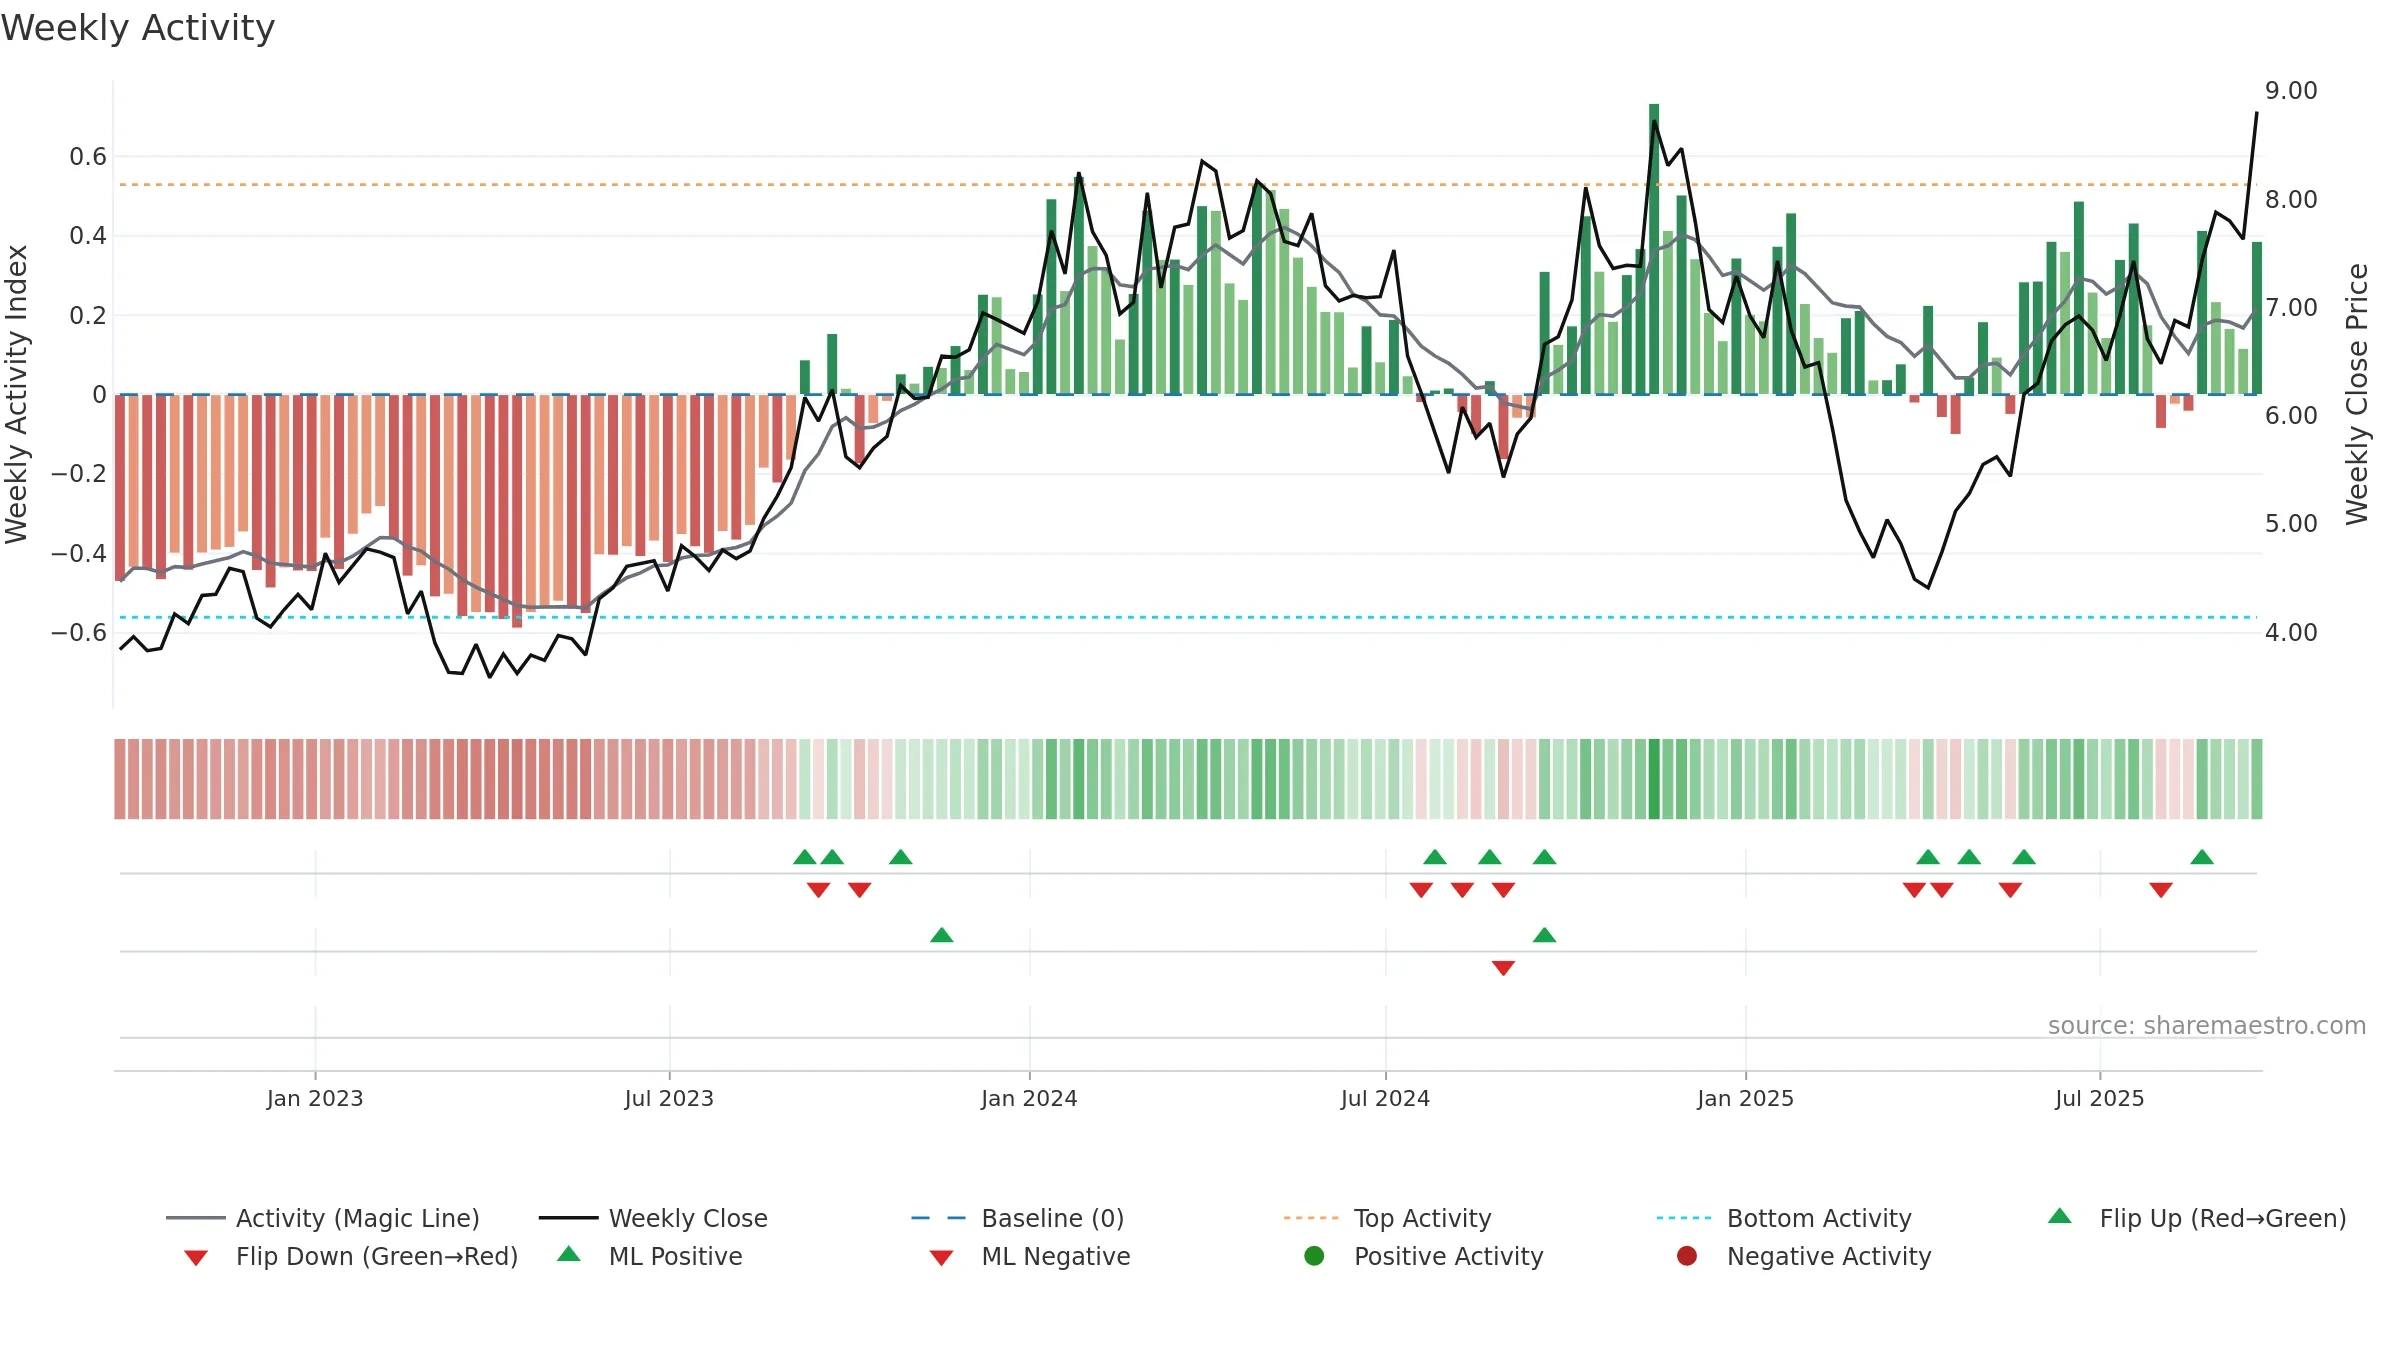The image size is (2400, 1350).
Task: Click the Weekly Activity Index axis title
Action: point(16,394)
